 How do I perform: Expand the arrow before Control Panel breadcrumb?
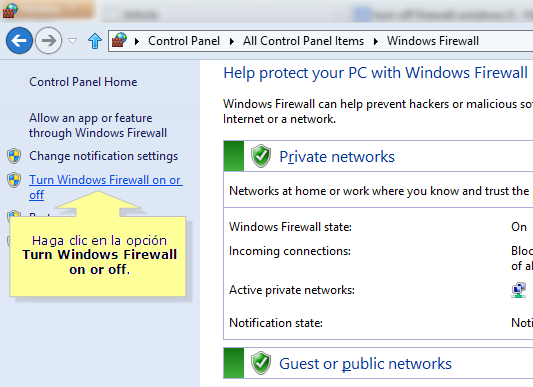[x=137, y=41]
